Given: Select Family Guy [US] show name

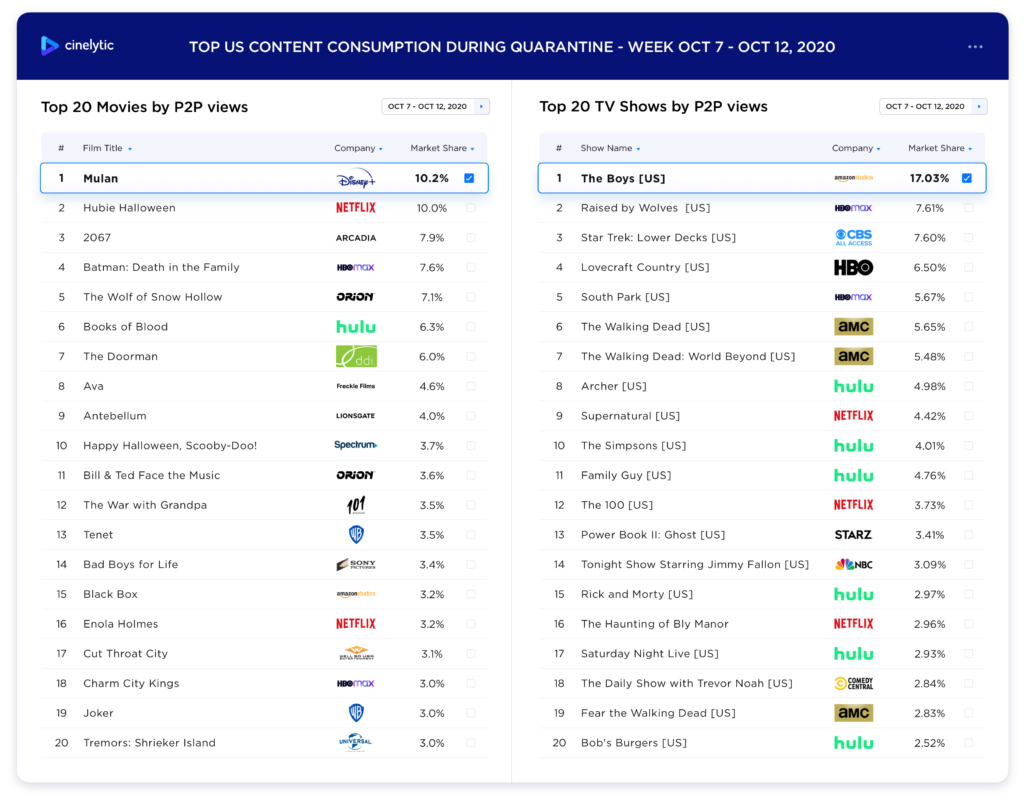Looking at the screenshot, I should click(626, 475).
